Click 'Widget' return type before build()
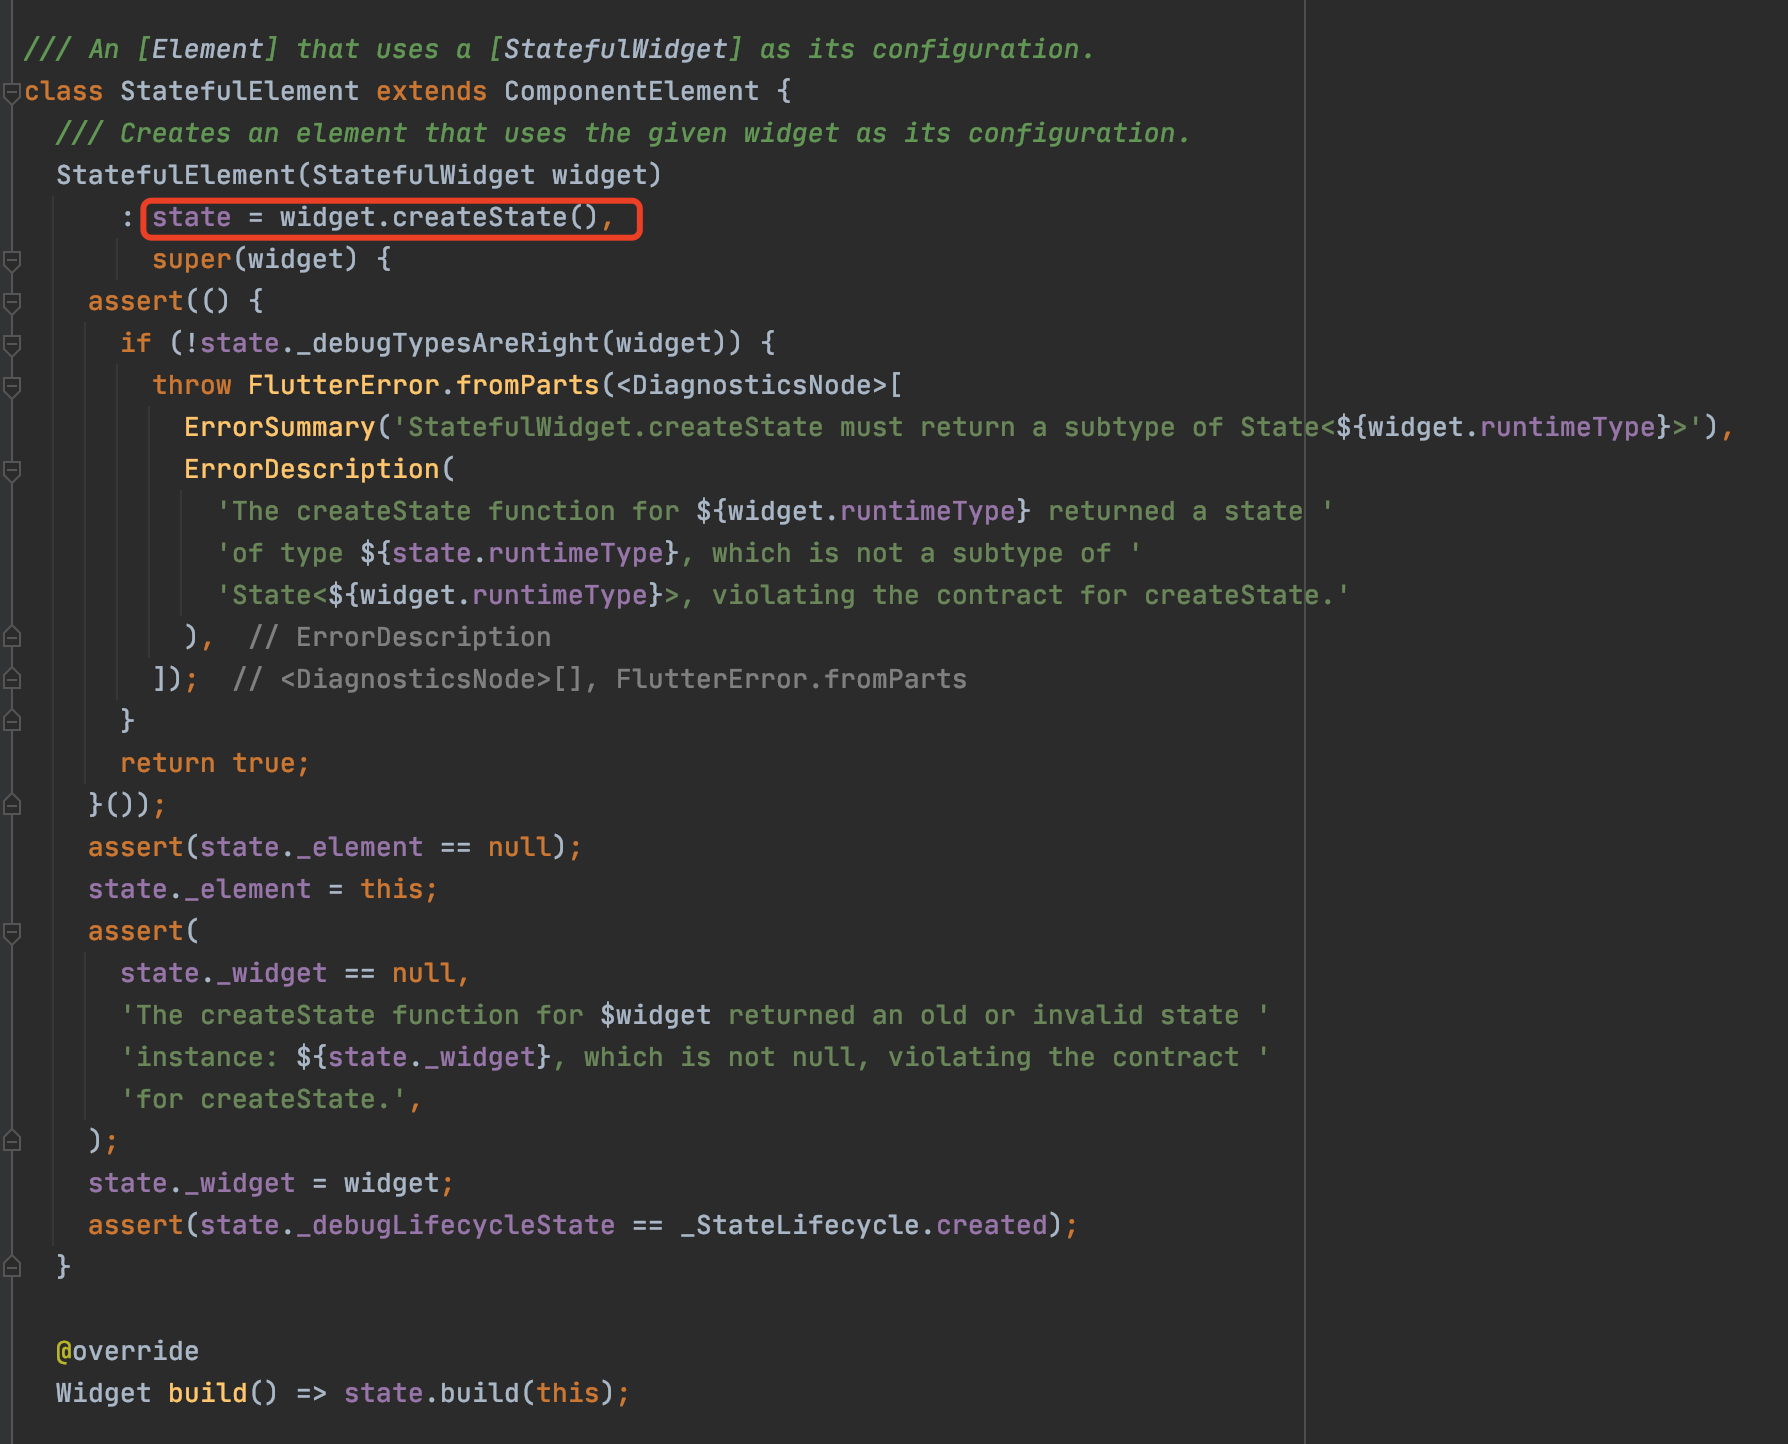Image resolution: width=1788 pixels, height=1444 pixels. [x=103, y=1393]
